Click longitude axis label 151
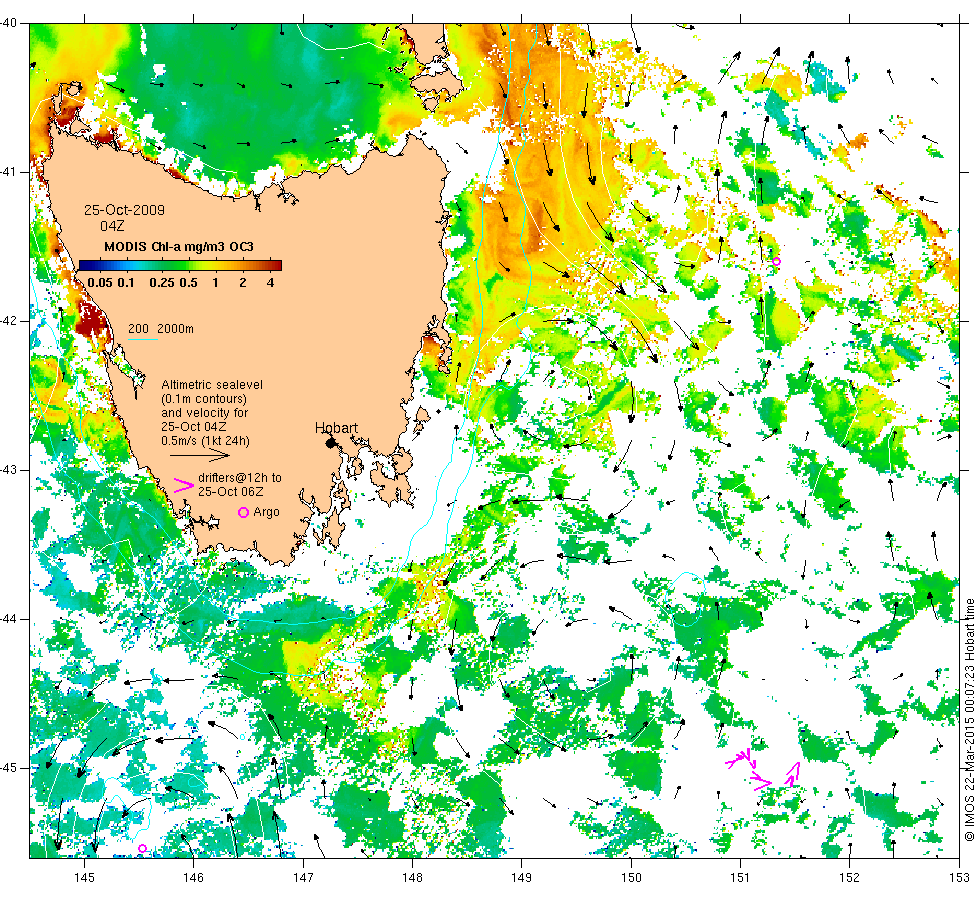The image size is (980, 900). [740, 878]
